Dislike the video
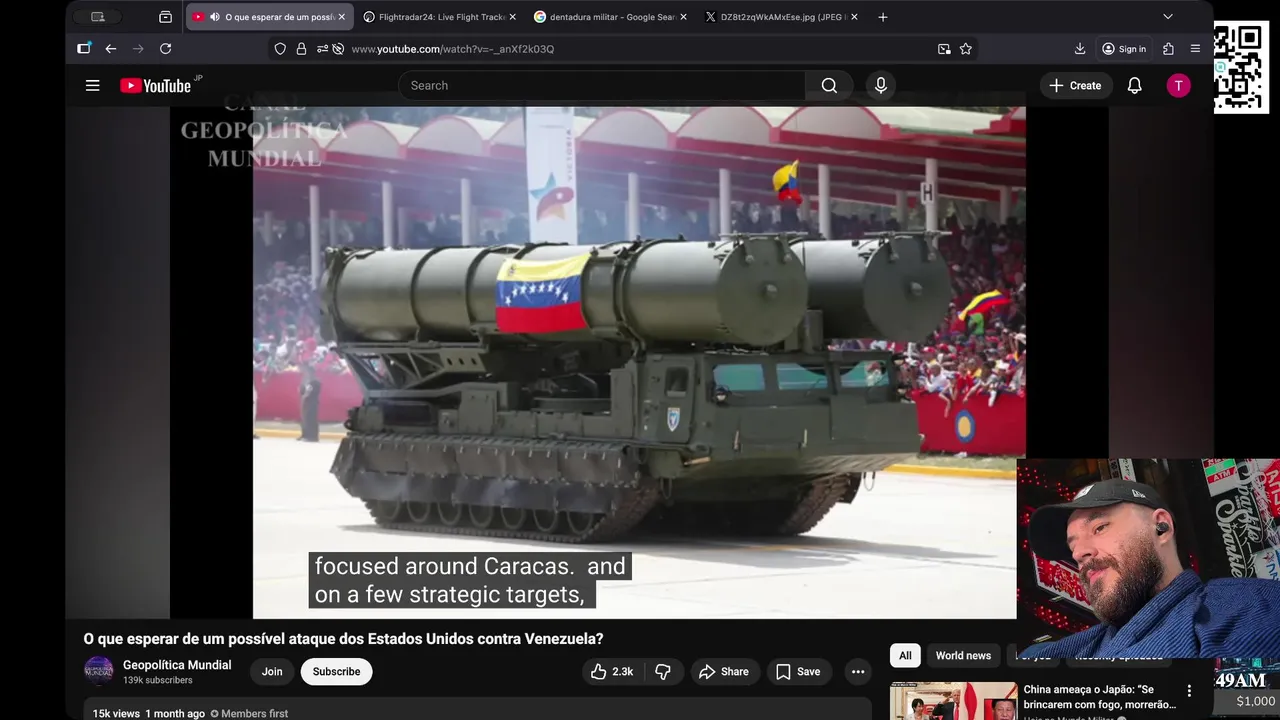 [x=662, y=672]
